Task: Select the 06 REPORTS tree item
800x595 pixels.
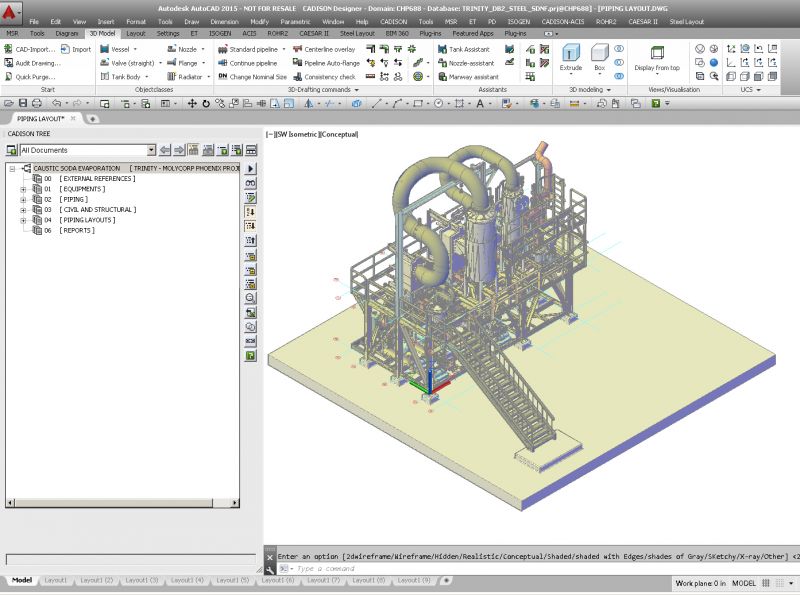Action: pos(64,231)
